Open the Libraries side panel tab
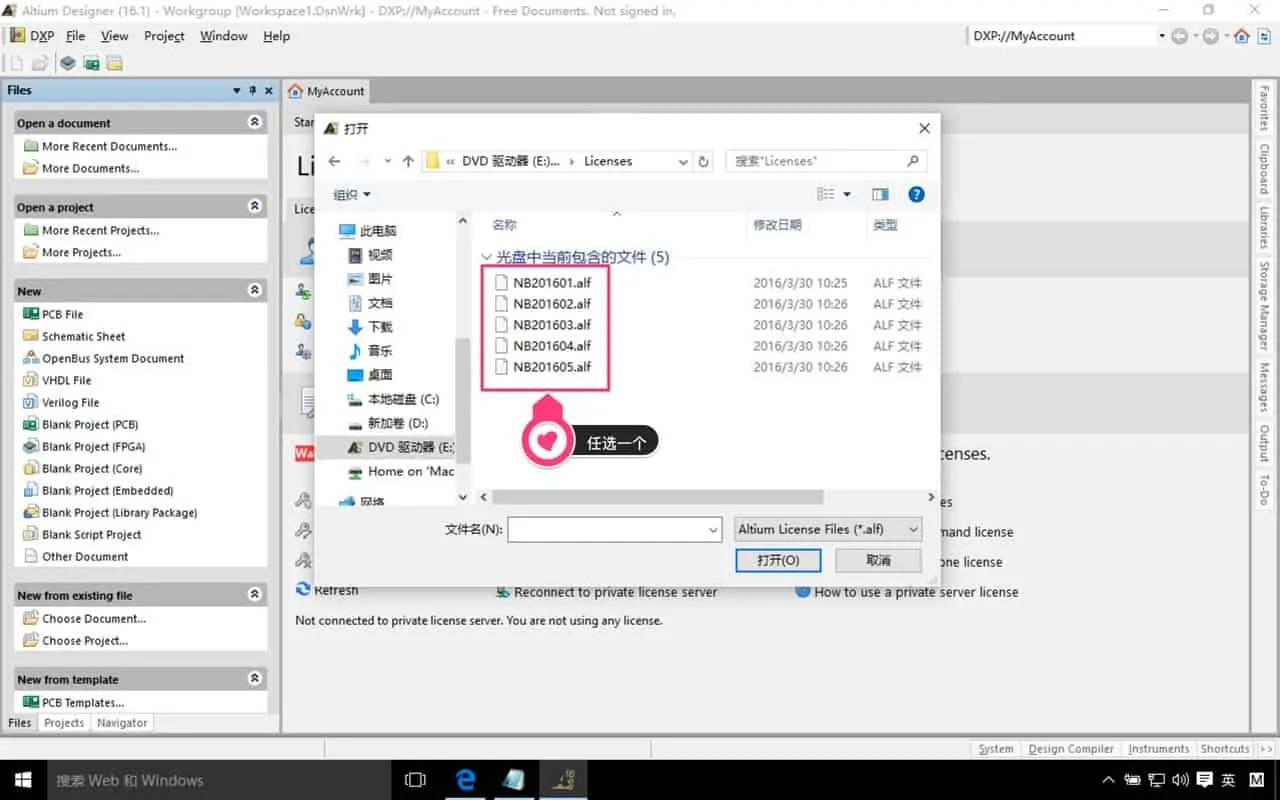 tap(1264, 228)
